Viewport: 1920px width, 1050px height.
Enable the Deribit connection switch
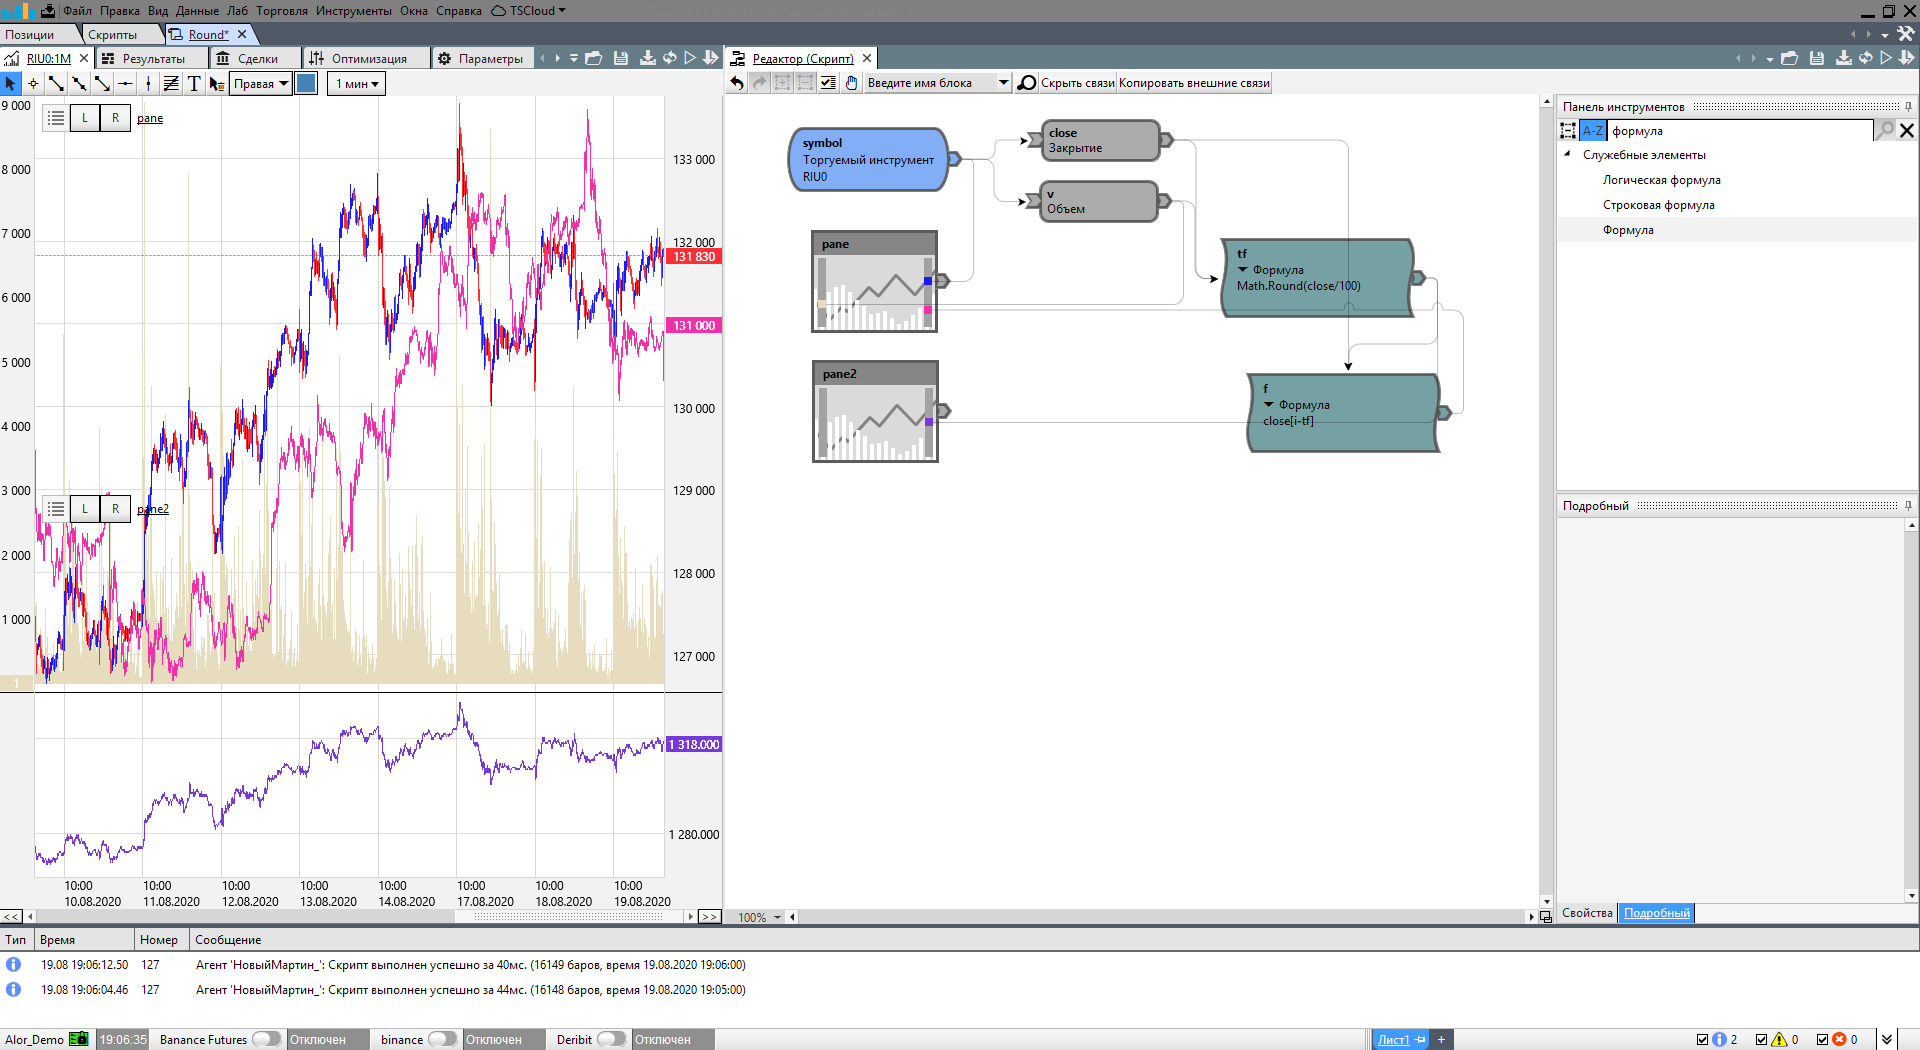tap(611, 1039)
